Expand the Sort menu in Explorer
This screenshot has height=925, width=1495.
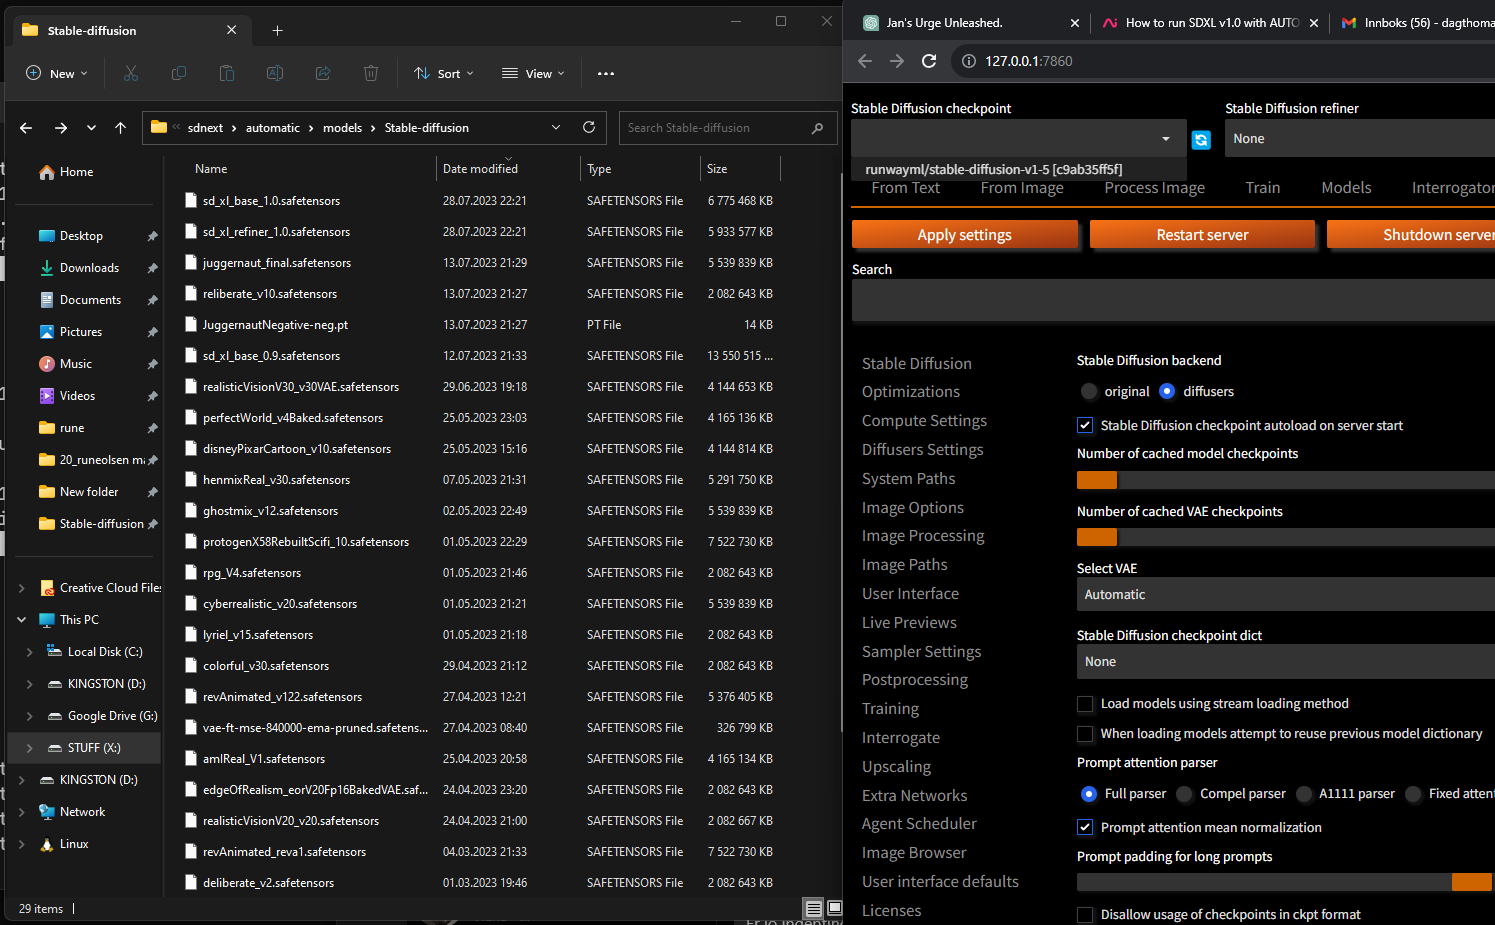click(x=443, y=73)
